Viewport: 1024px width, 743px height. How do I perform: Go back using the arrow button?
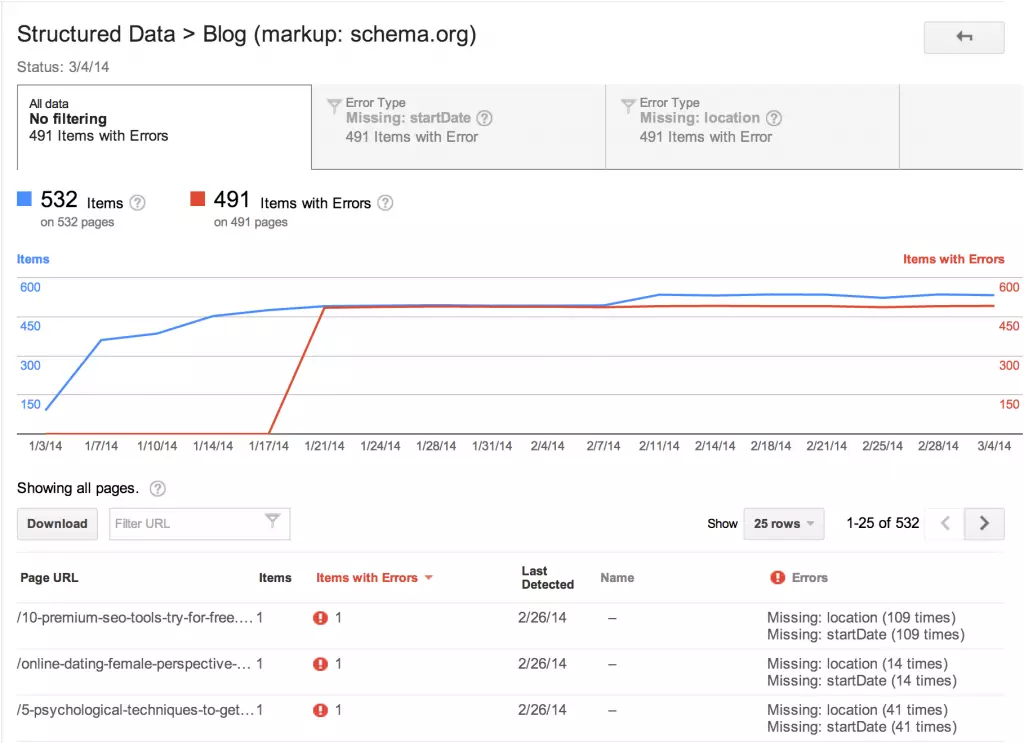click(963, 37)
